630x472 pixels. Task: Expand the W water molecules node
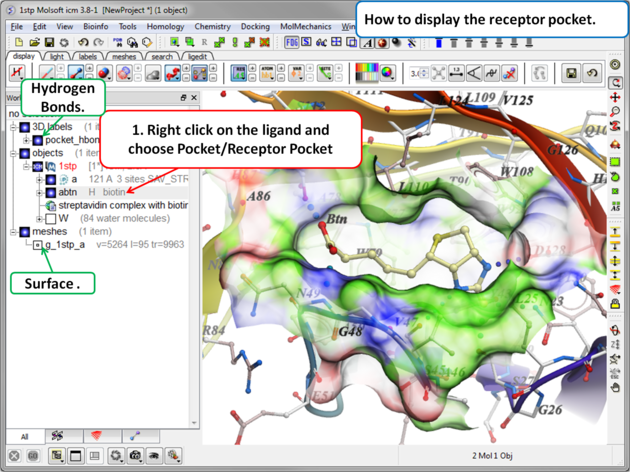[x=39, y=219]
